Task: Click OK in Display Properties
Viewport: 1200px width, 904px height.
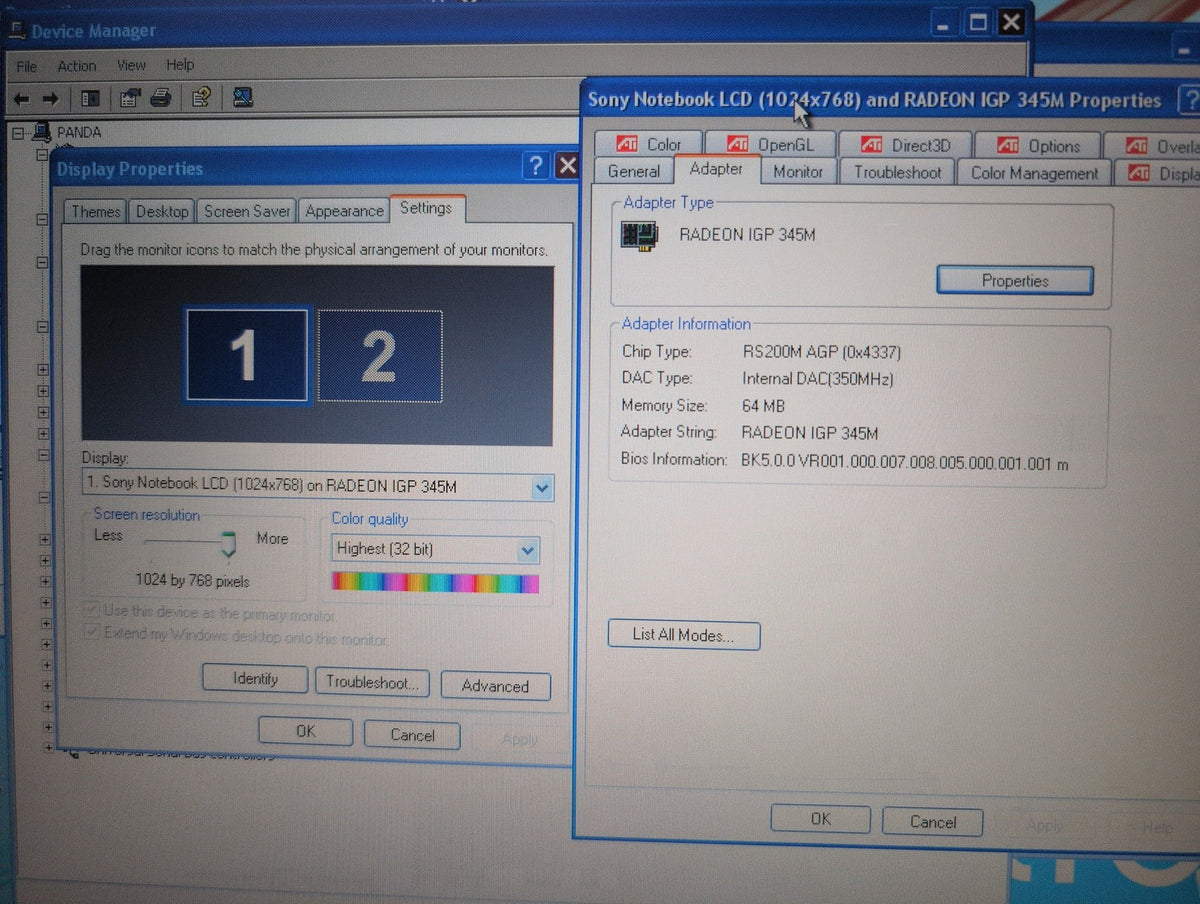Action: pos(305,731)
